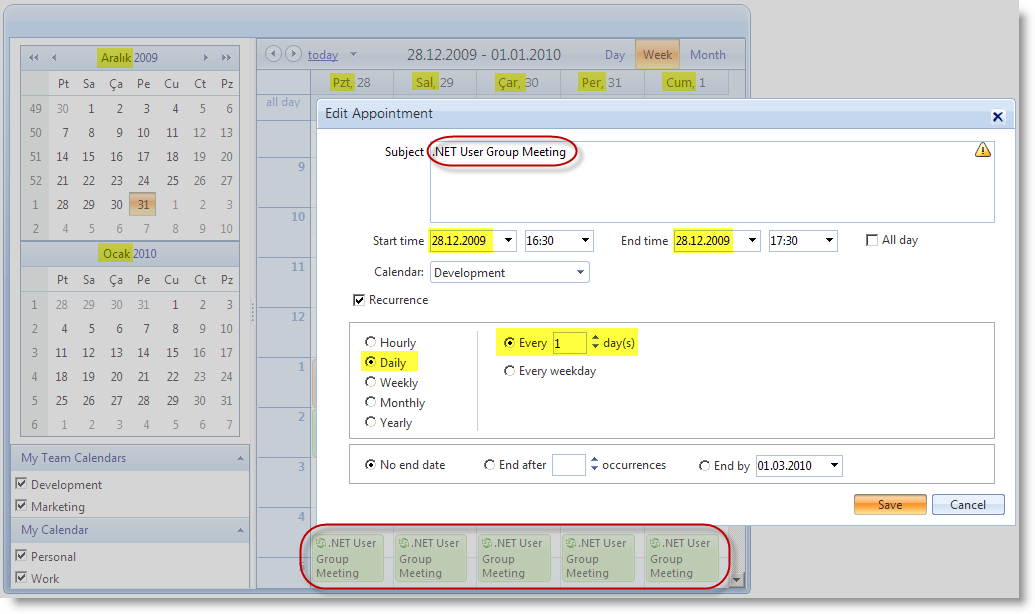Open the .NET User Group Meeting on Wednesday
Viewport: 1035px width, 614px height.
pos(514,558)
